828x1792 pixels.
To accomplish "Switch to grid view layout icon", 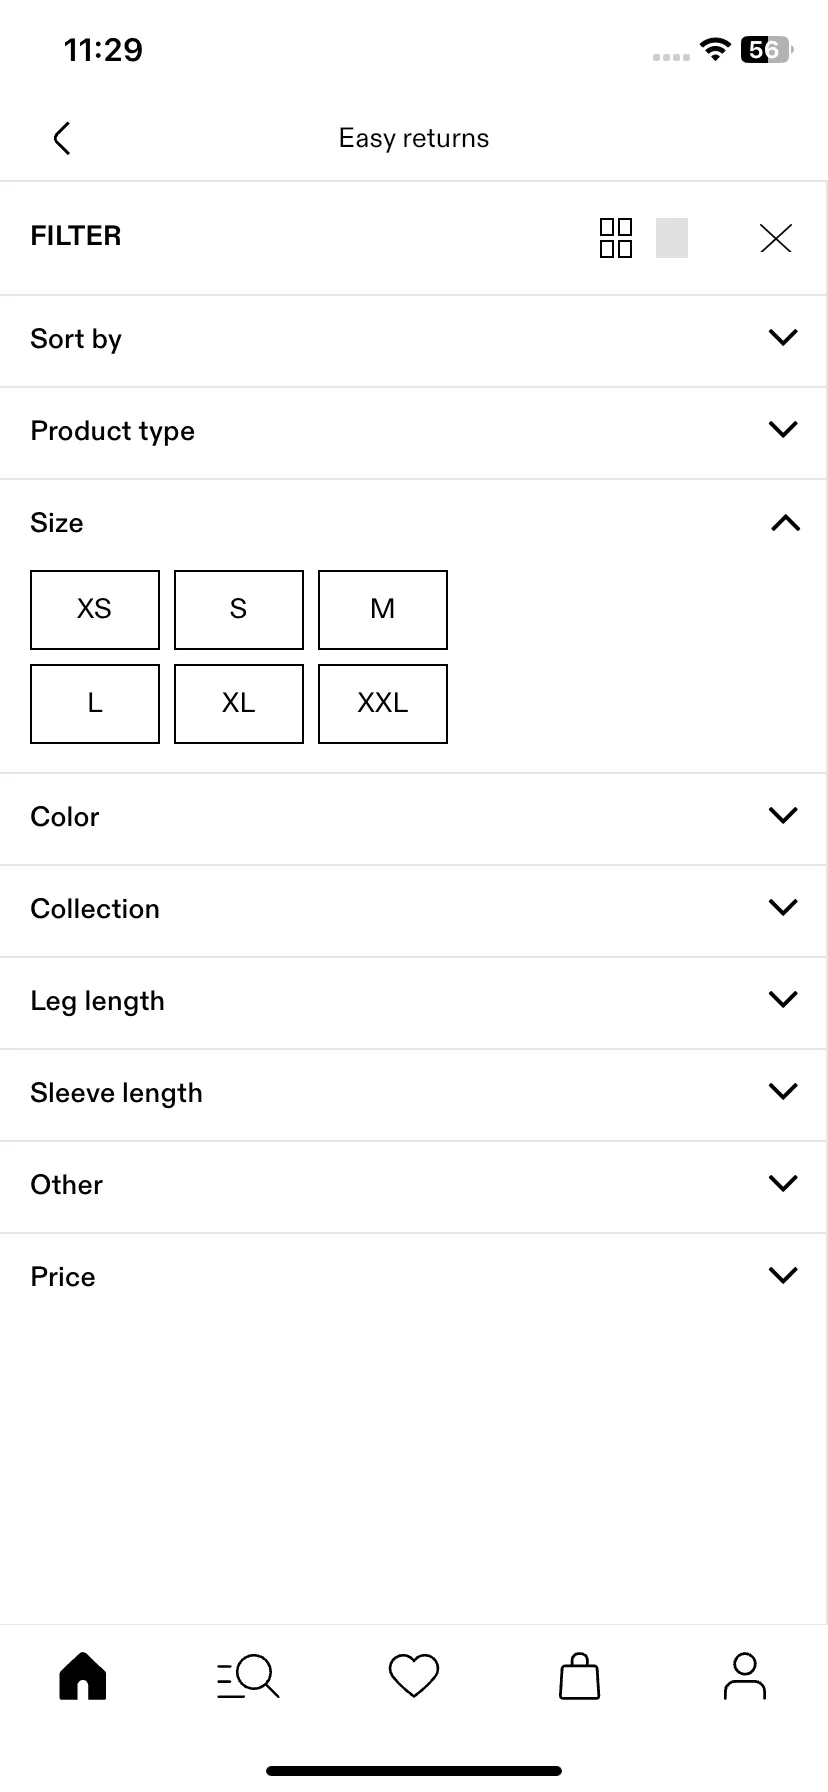I will 616,238.
